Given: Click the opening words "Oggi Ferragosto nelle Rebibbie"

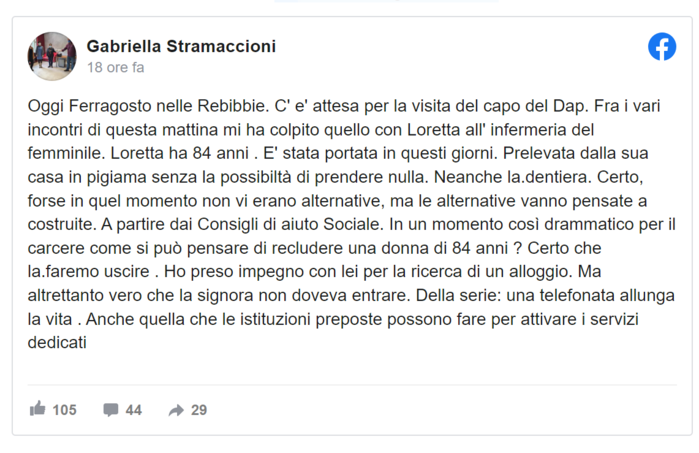Looking at the screenshot, I should coord(136,105).
